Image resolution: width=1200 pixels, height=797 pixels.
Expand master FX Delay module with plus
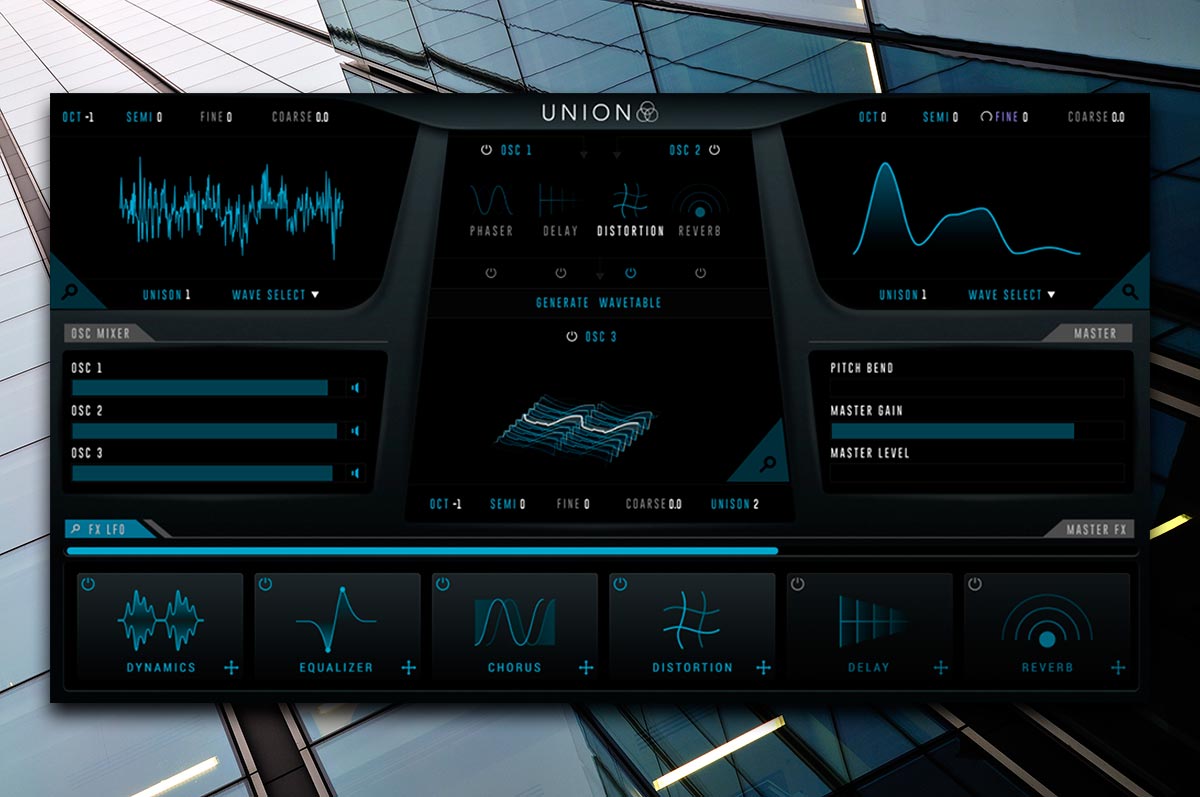(941, 668)
